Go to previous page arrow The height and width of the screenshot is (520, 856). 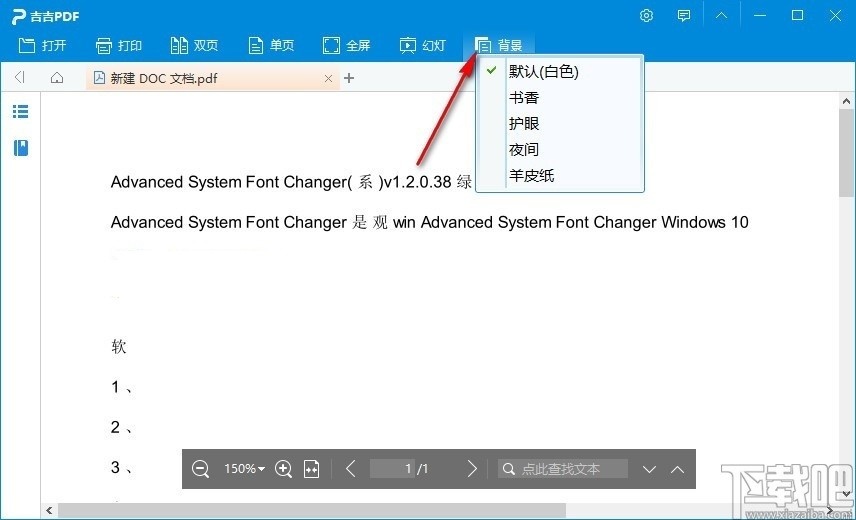pyautogui.click(x=351, y=469)
